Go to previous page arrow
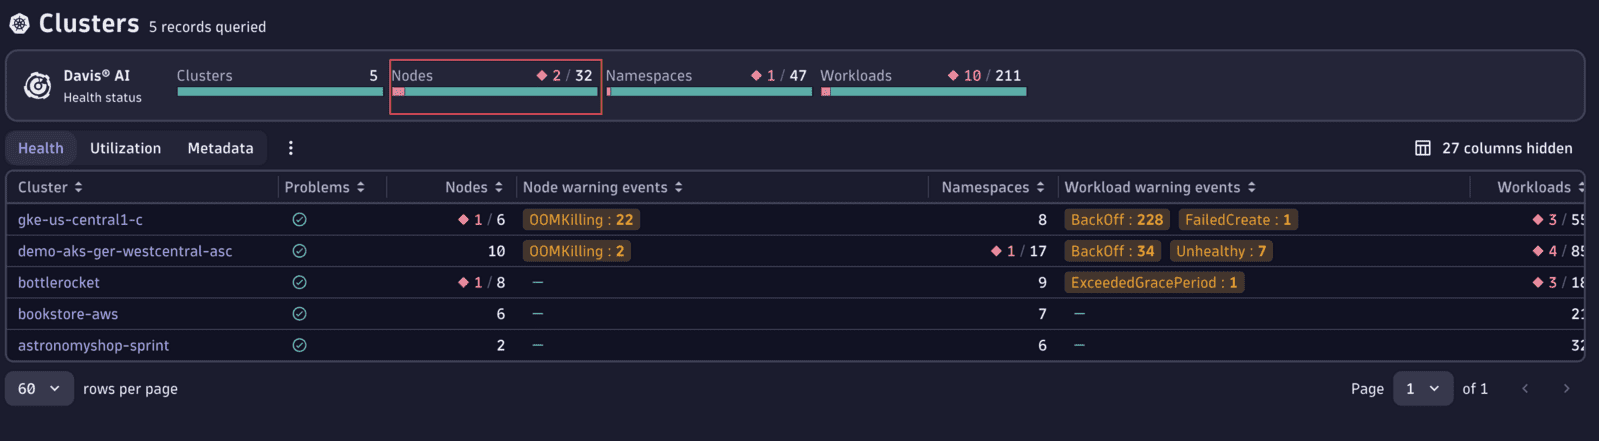The width and height of the screenshot is (1599, 441). click(1525, 389)
